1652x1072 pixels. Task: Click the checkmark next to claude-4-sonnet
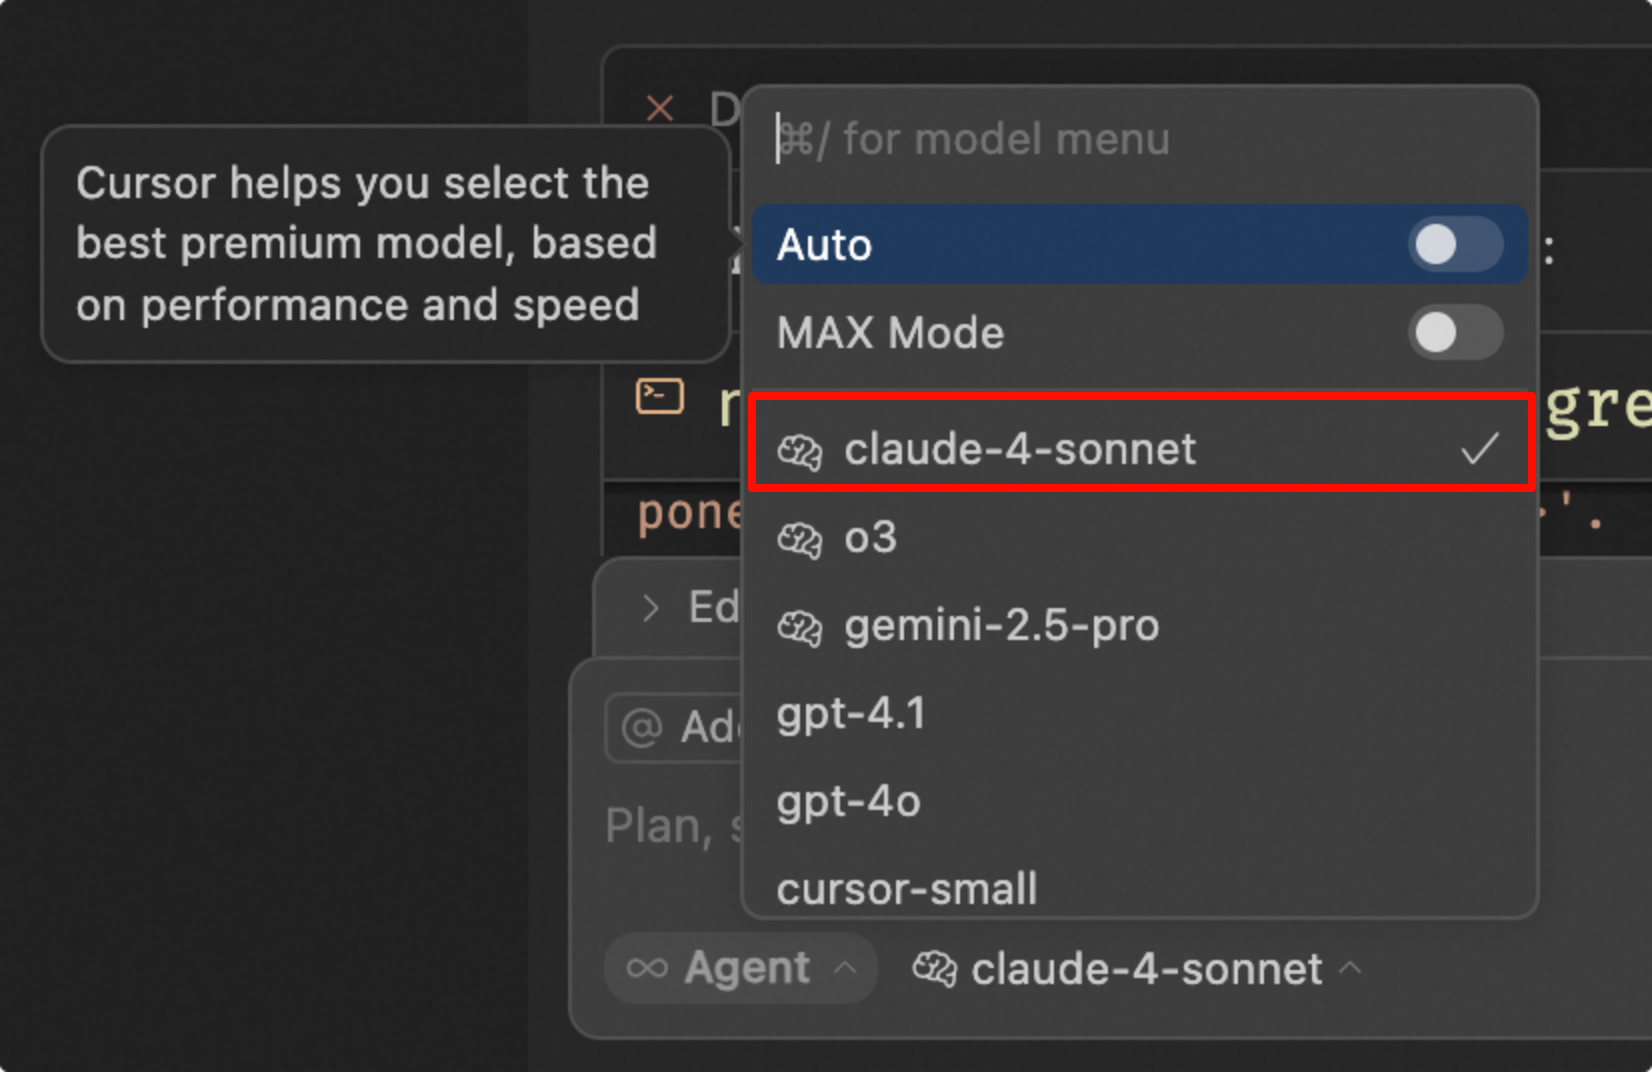(x=1479, y=449)
